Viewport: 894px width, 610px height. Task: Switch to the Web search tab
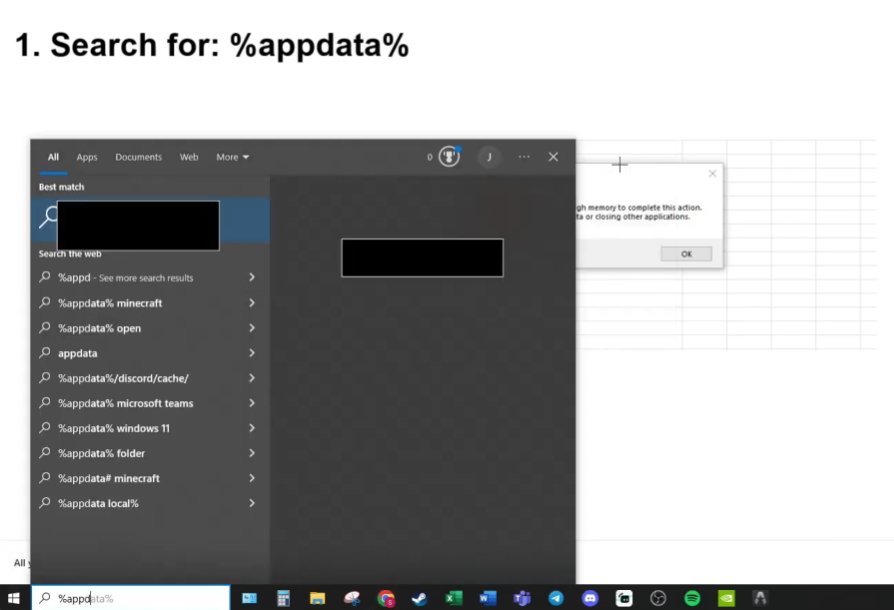click(x=188, y=157)
